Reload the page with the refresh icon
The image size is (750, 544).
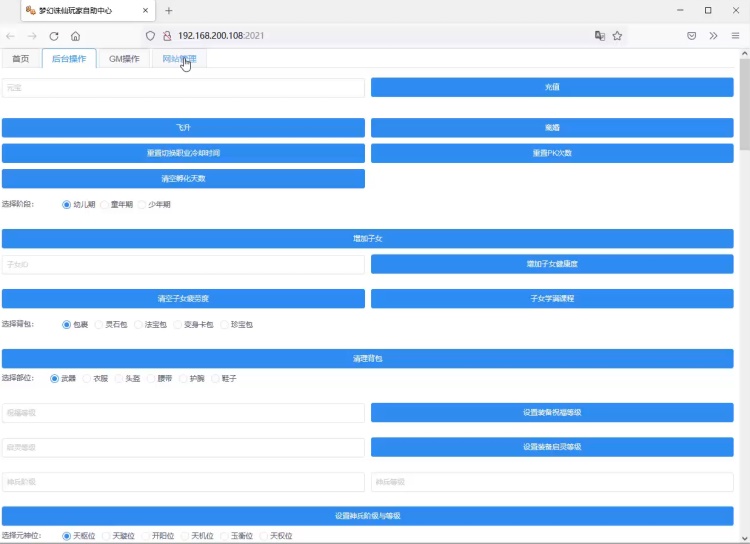(x=54, y=35)
